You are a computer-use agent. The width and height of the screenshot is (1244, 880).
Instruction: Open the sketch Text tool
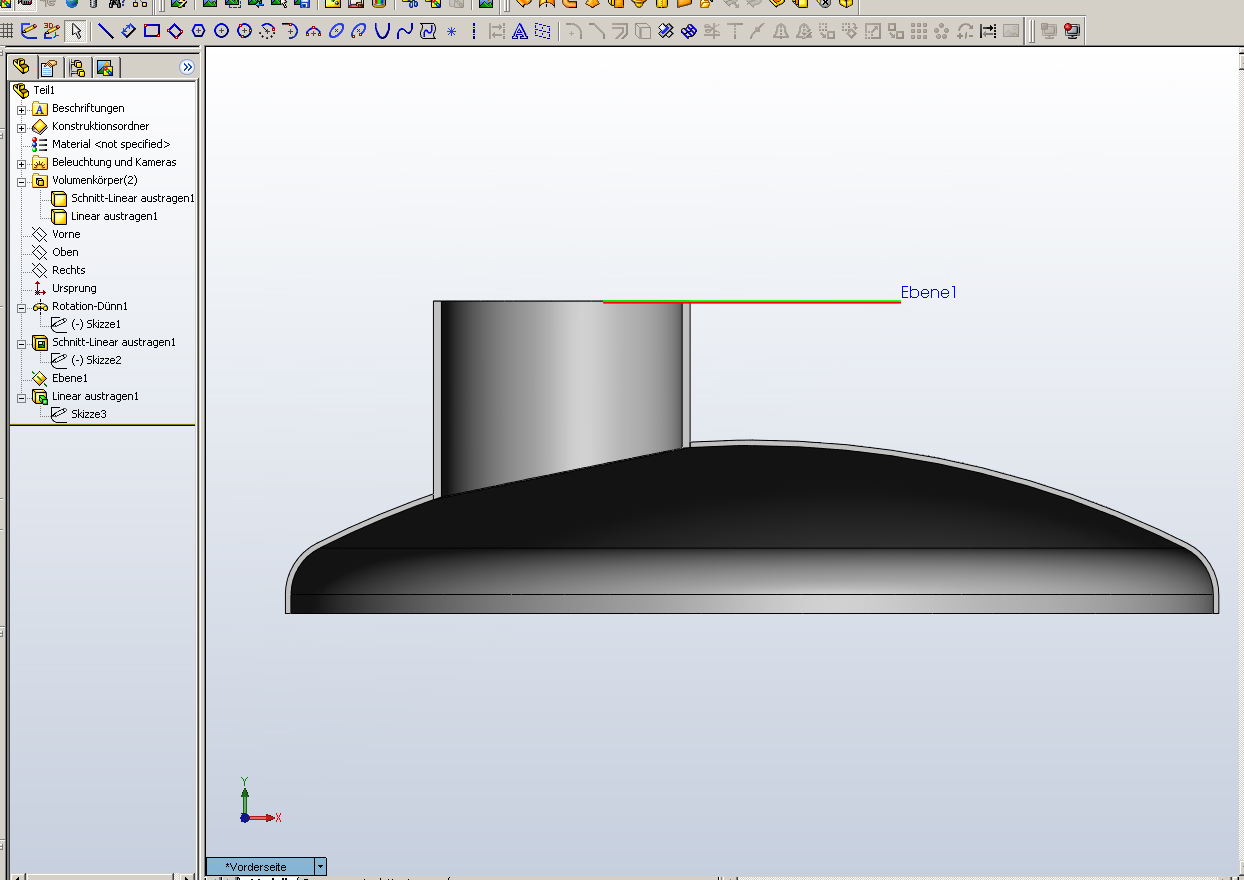tap(520, 31)
